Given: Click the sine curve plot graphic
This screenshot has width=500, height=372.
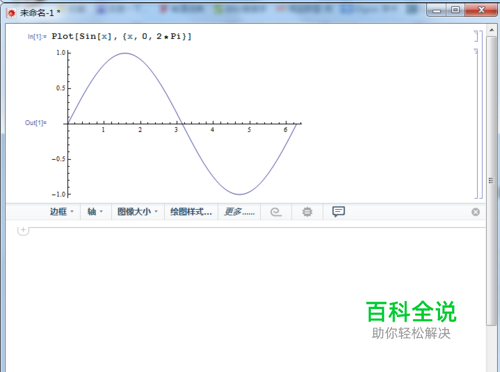Looking at the screenshot, I should tap(182, 124).
